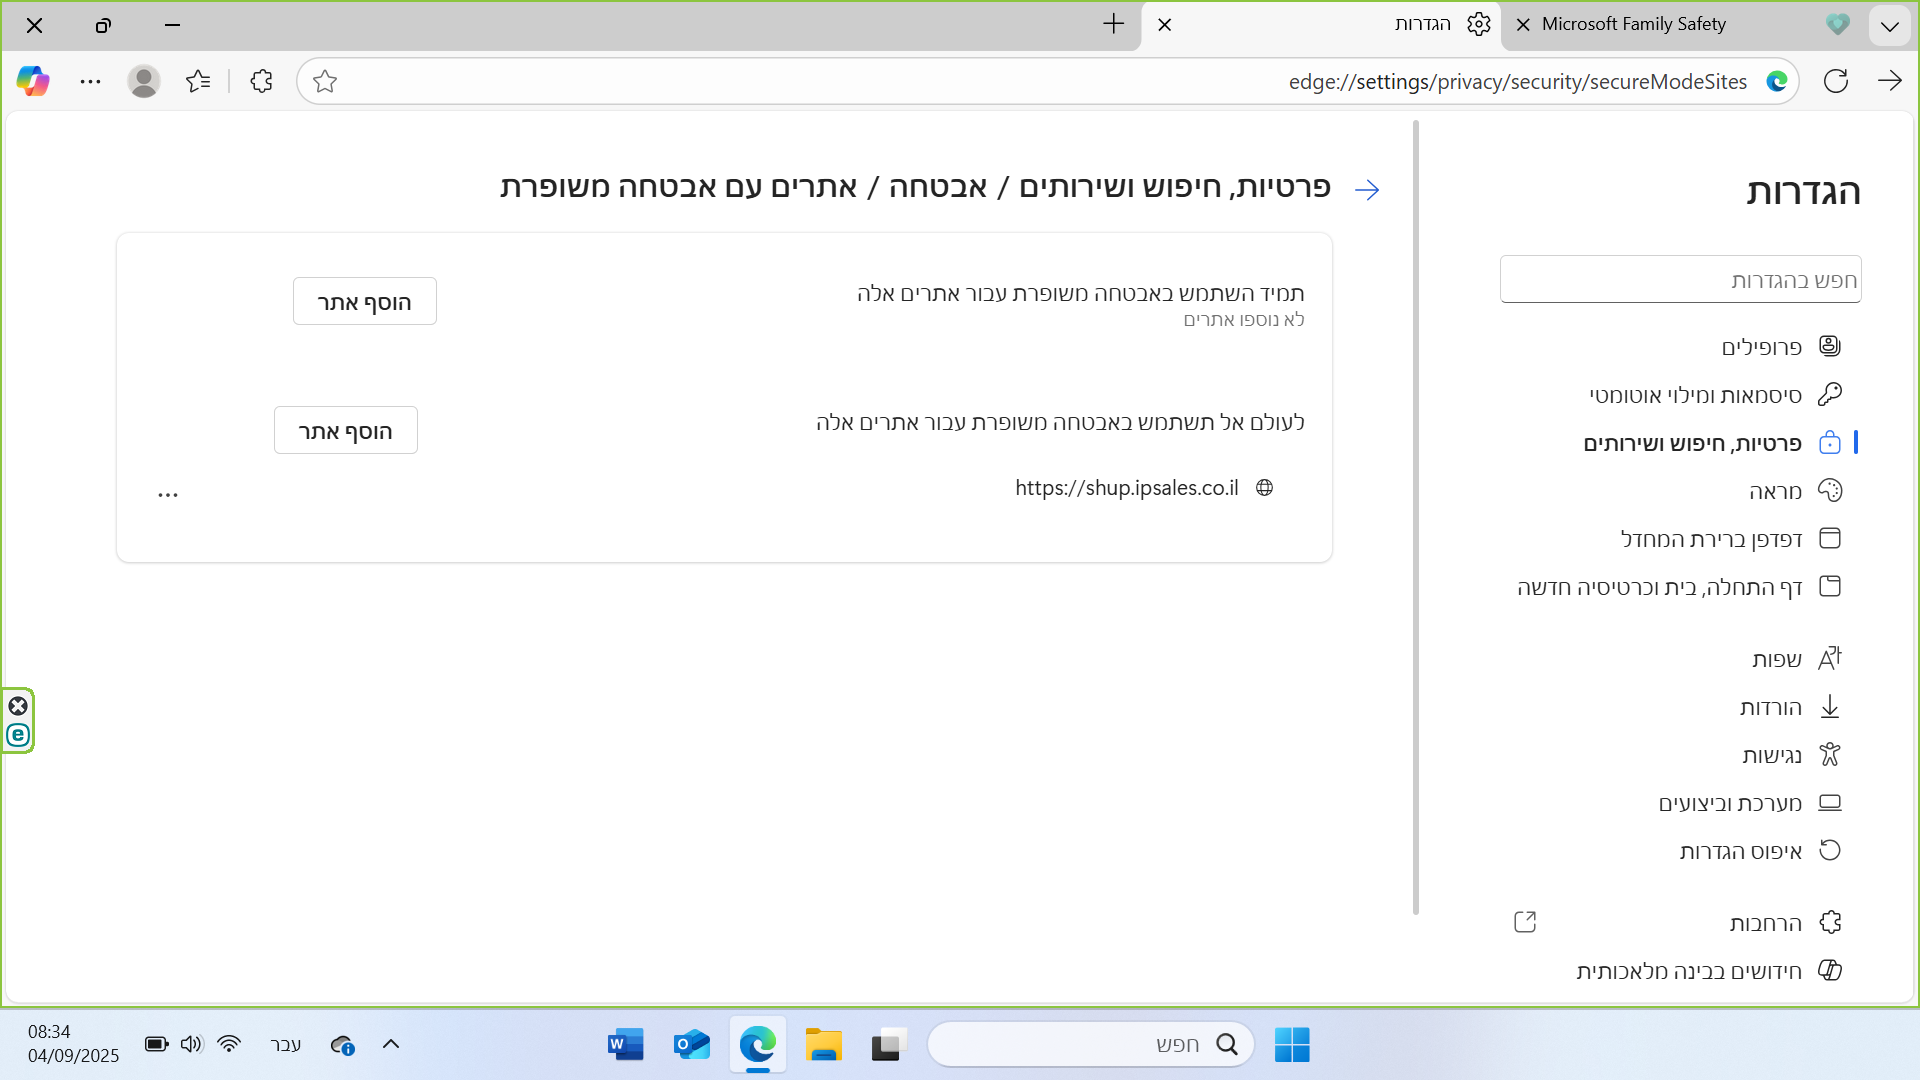The height and width of the screenshot is (1080, 1920).
Task: Click פרטיות, חיפוש ושירותים breadcrumb link
Action: 1175,187
